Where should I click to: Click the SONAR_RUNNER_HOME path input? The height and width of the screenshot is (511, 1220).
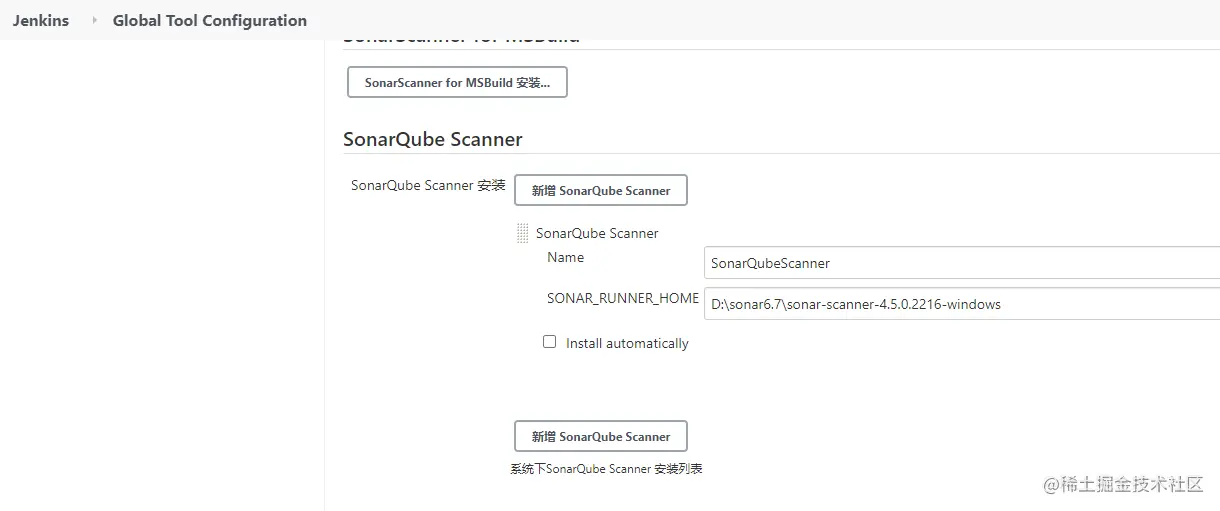(960, 304)
